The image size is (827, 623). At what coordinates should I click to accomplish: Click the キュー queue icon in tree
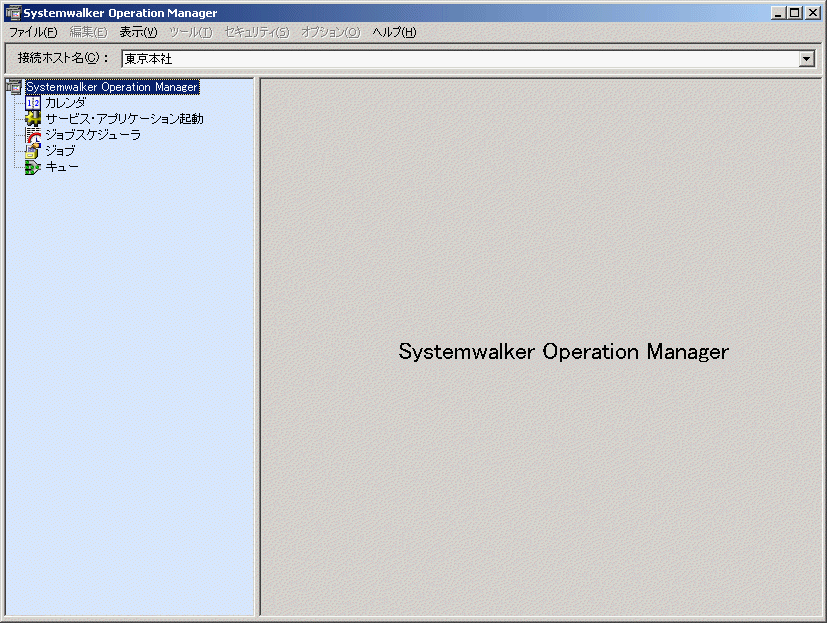[x=33, y=167]
